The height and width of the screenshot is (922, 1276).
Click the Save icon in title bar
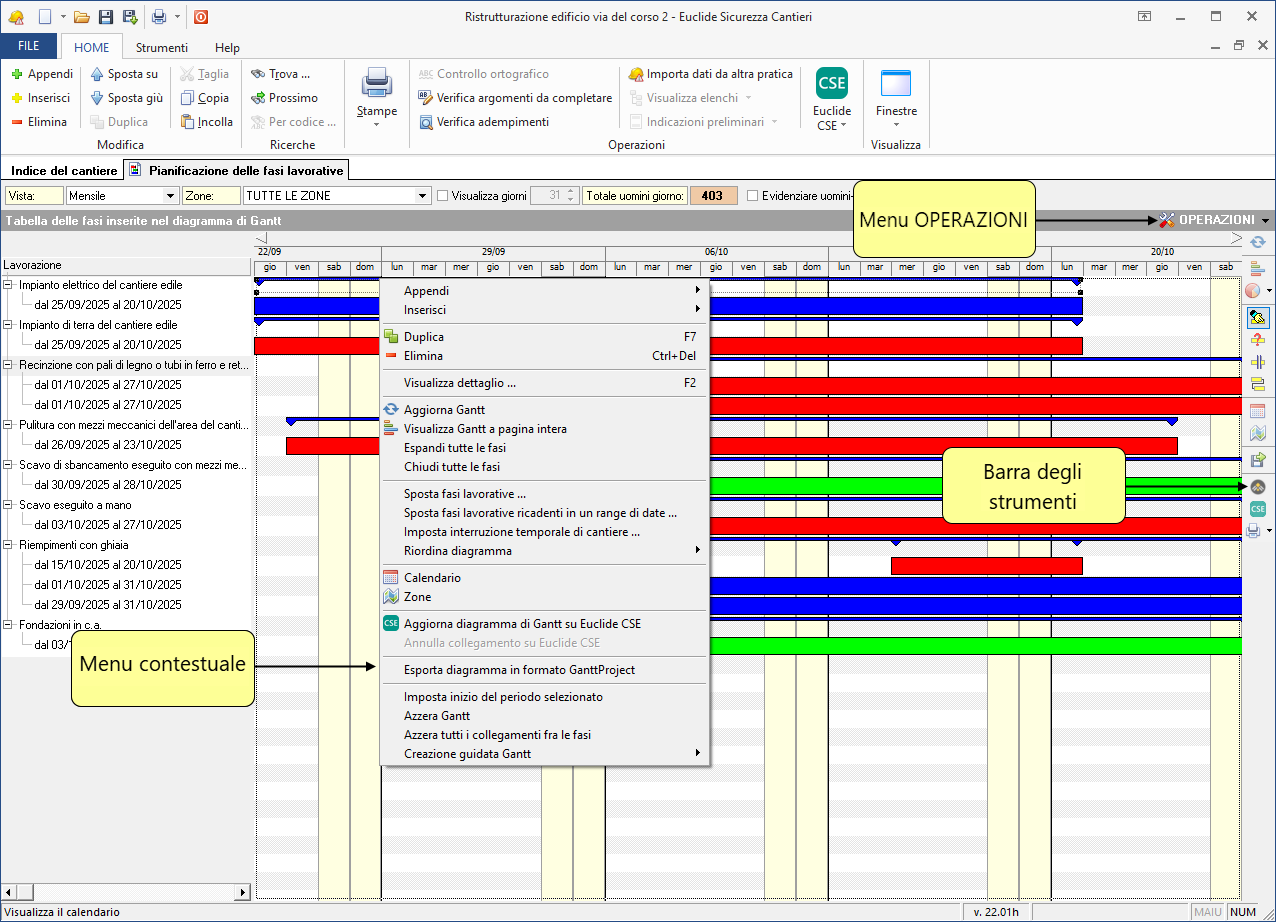[x=106, y=17]
